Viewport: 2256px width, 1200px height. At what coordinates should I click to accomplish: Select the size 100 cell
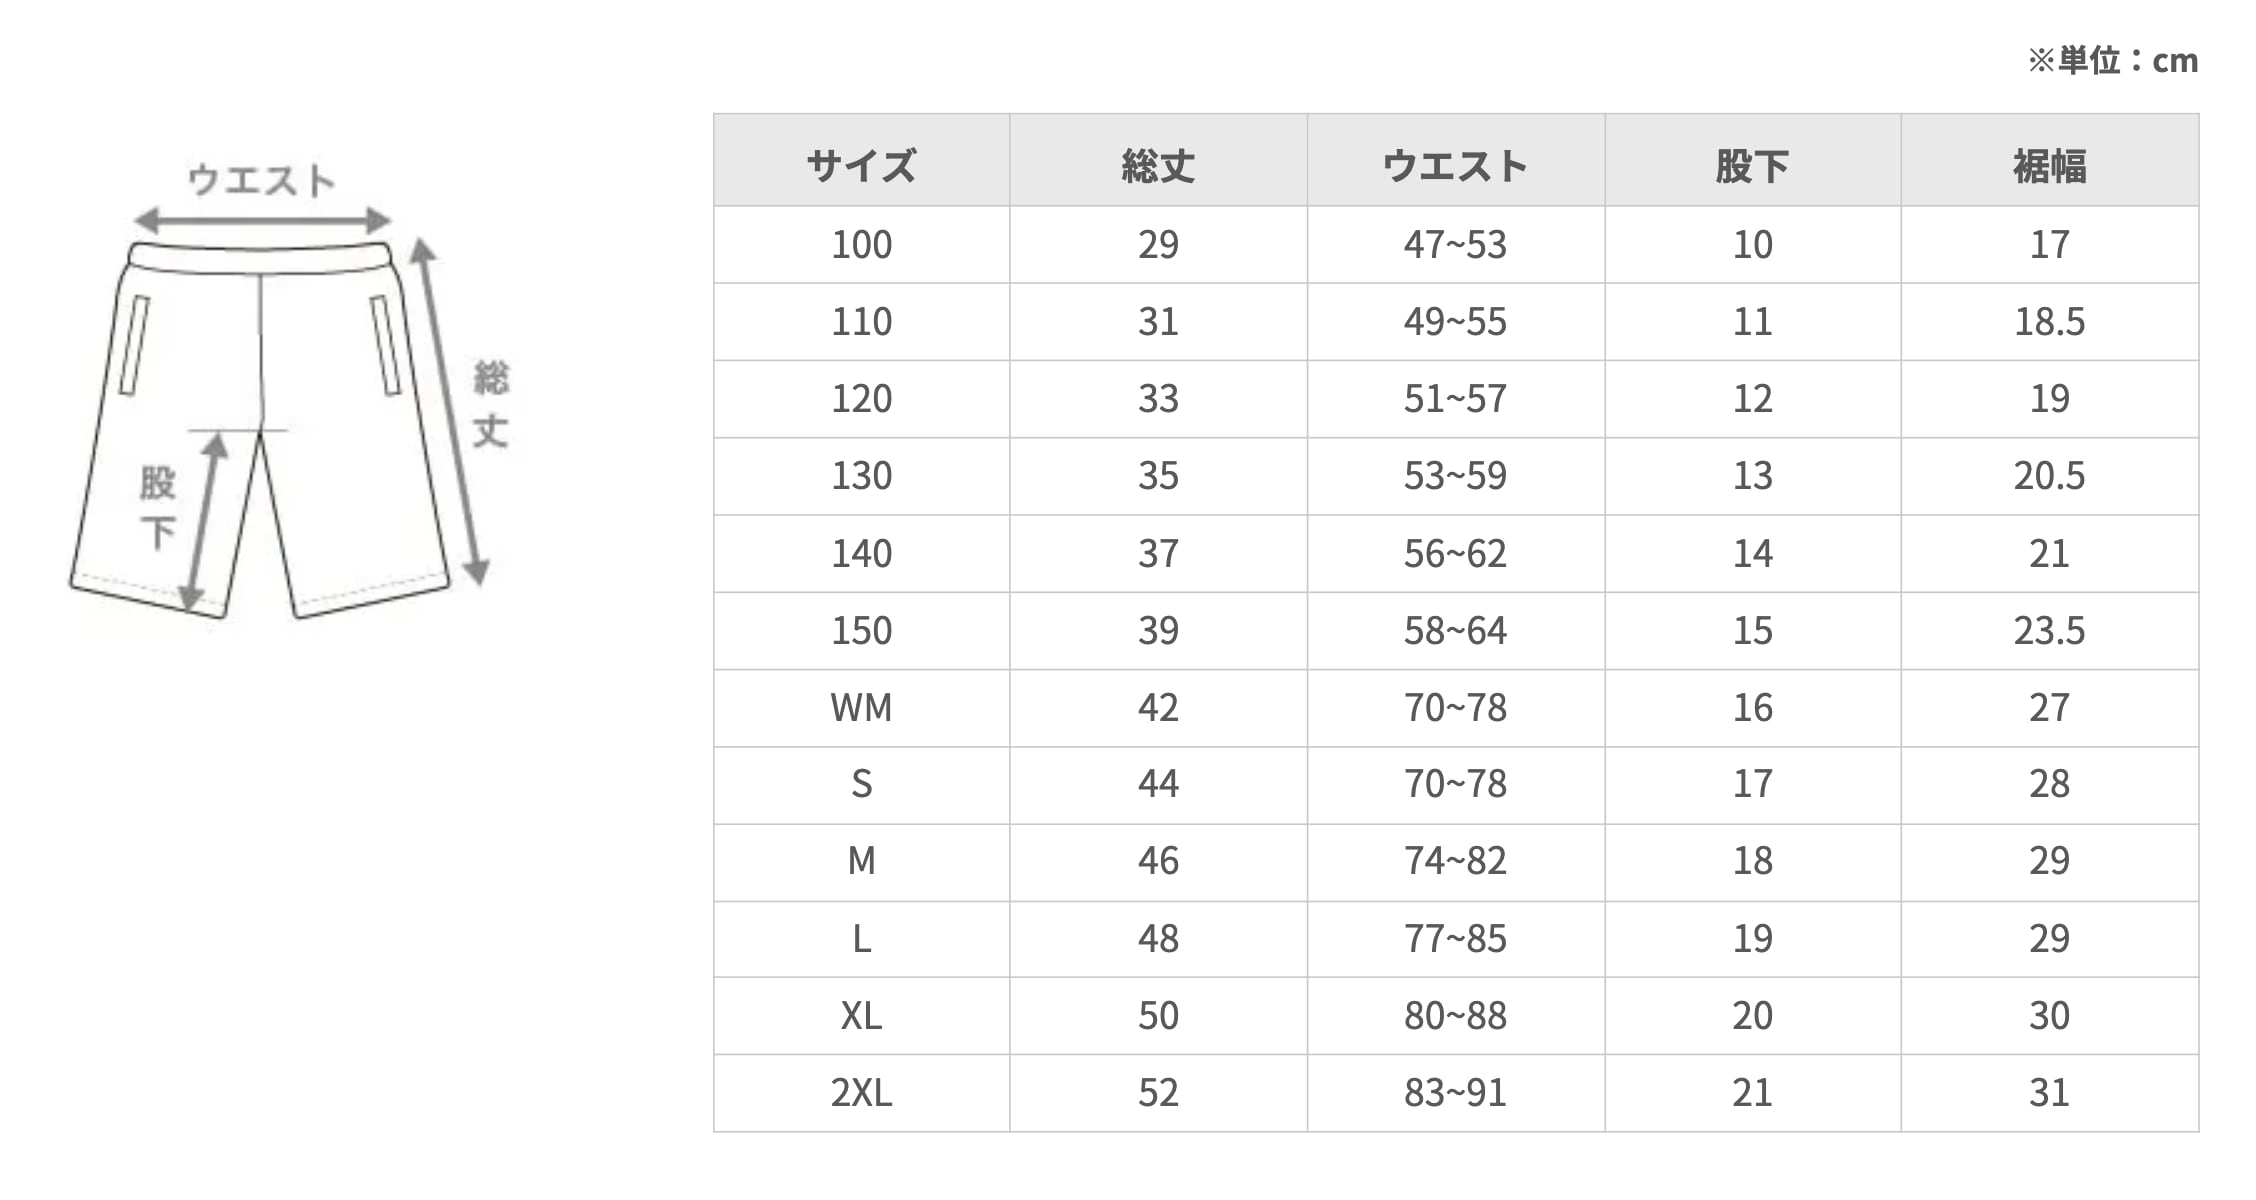pos(861,245)
